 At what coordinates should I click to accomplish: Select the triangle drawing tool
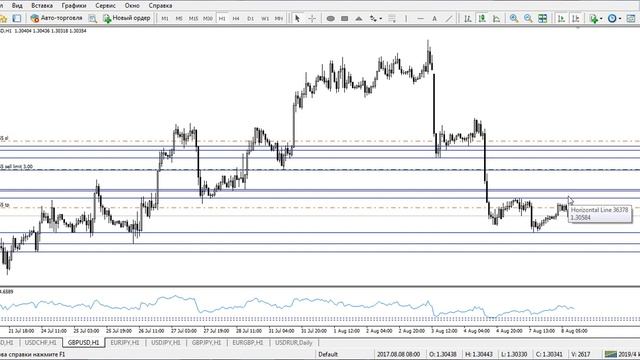pyautogui.click(x=359, y=18)
